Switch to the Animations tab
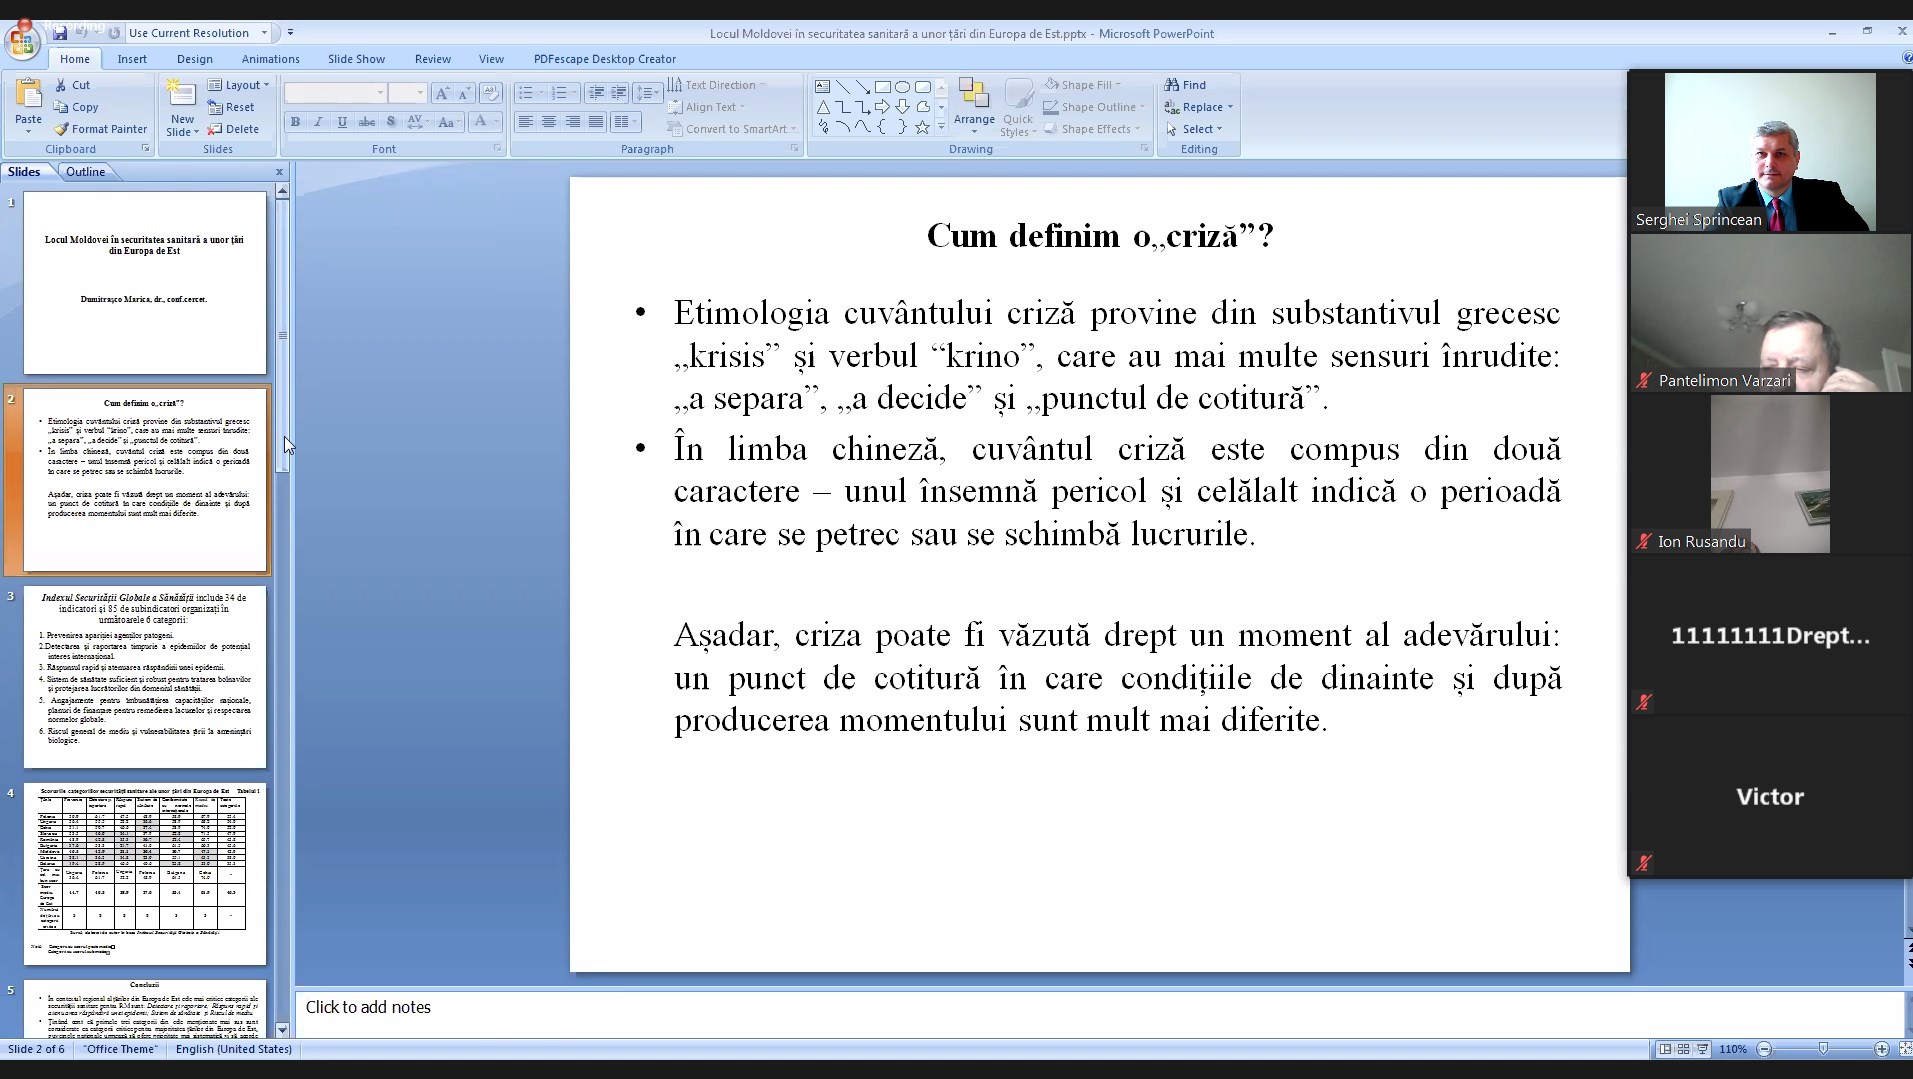The width and height of the screenshot is (1913, 1079). [x=270, y=59]
